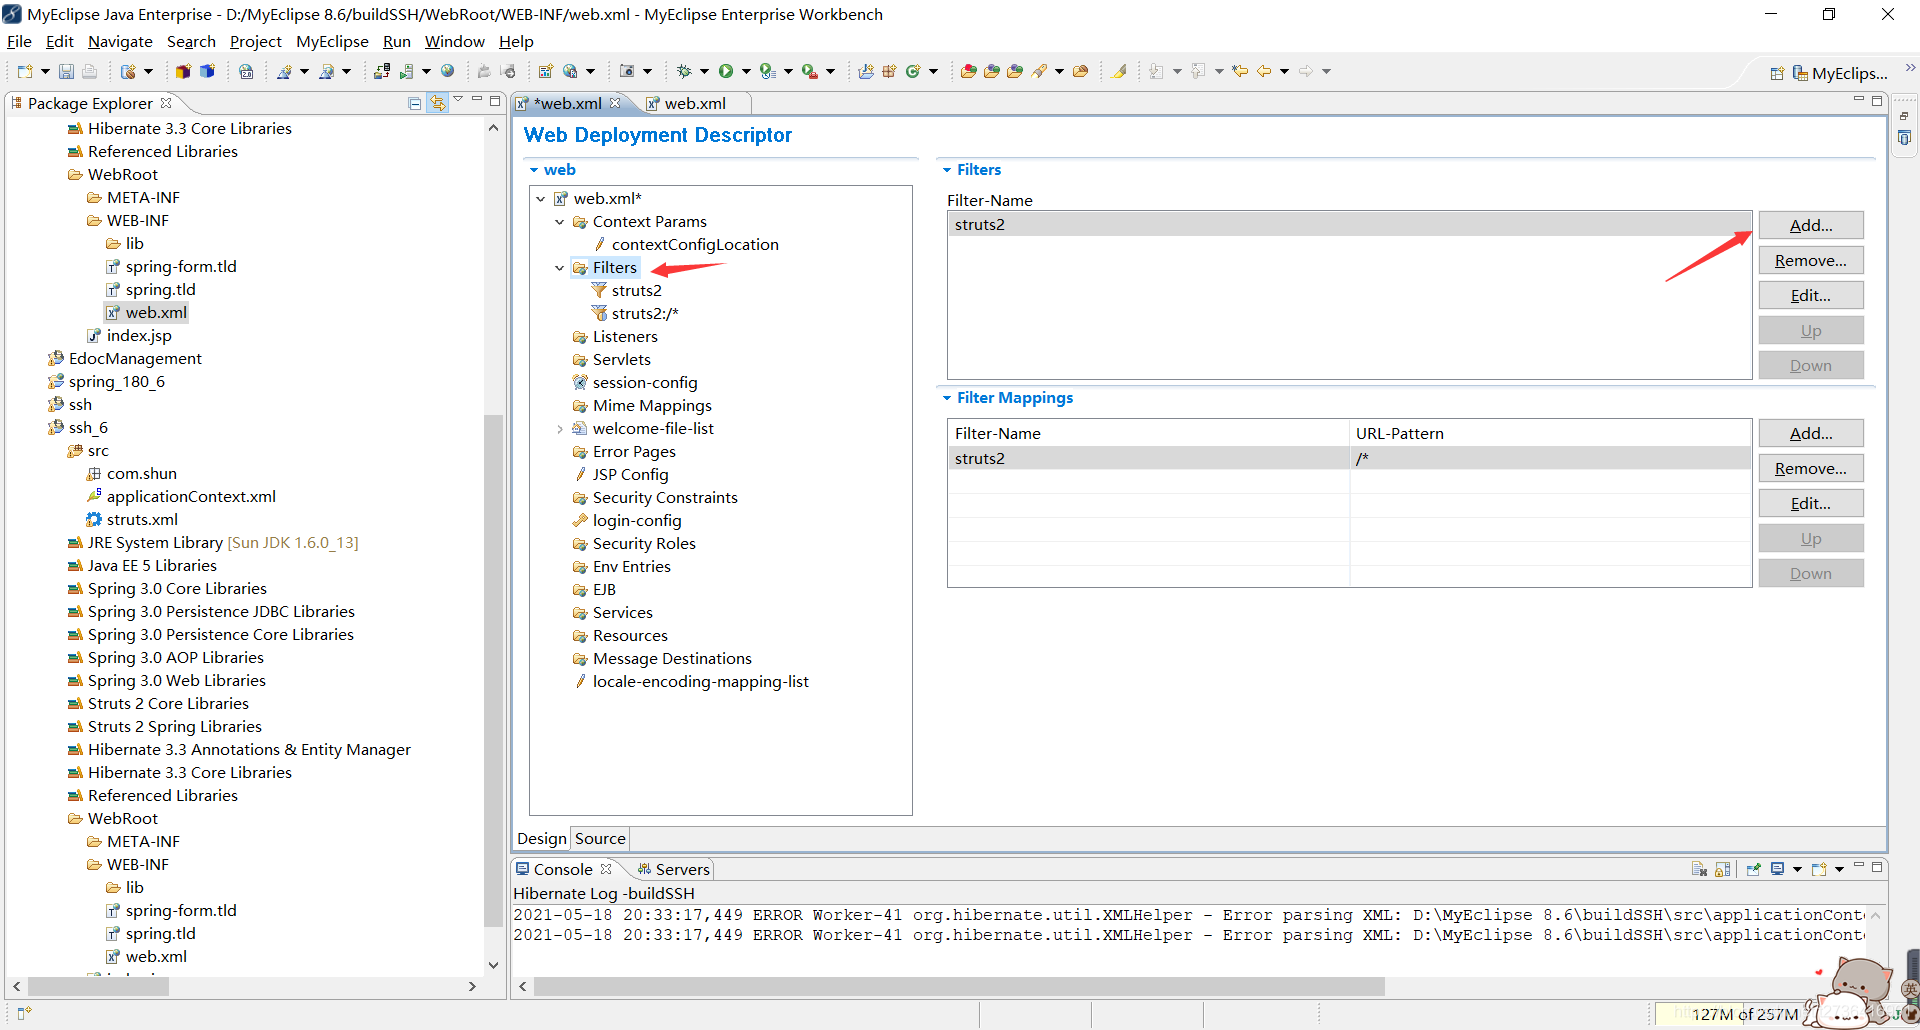
Task: Collapse the Filter Mappings section
Action: coord(947,398)
